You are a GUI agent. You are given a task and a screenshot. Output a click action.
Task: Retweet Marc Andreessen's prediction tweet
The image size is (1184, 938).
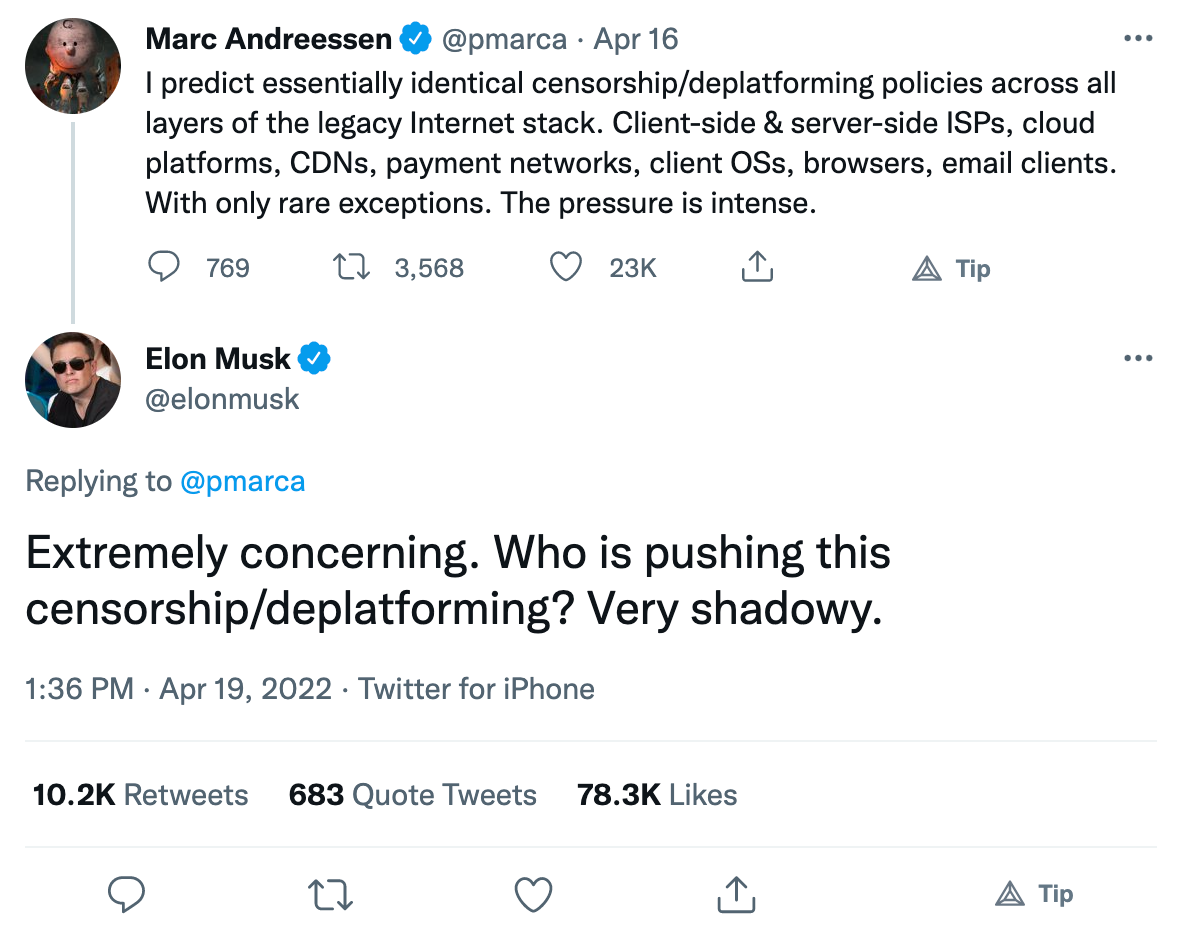(x=351, y=267)
